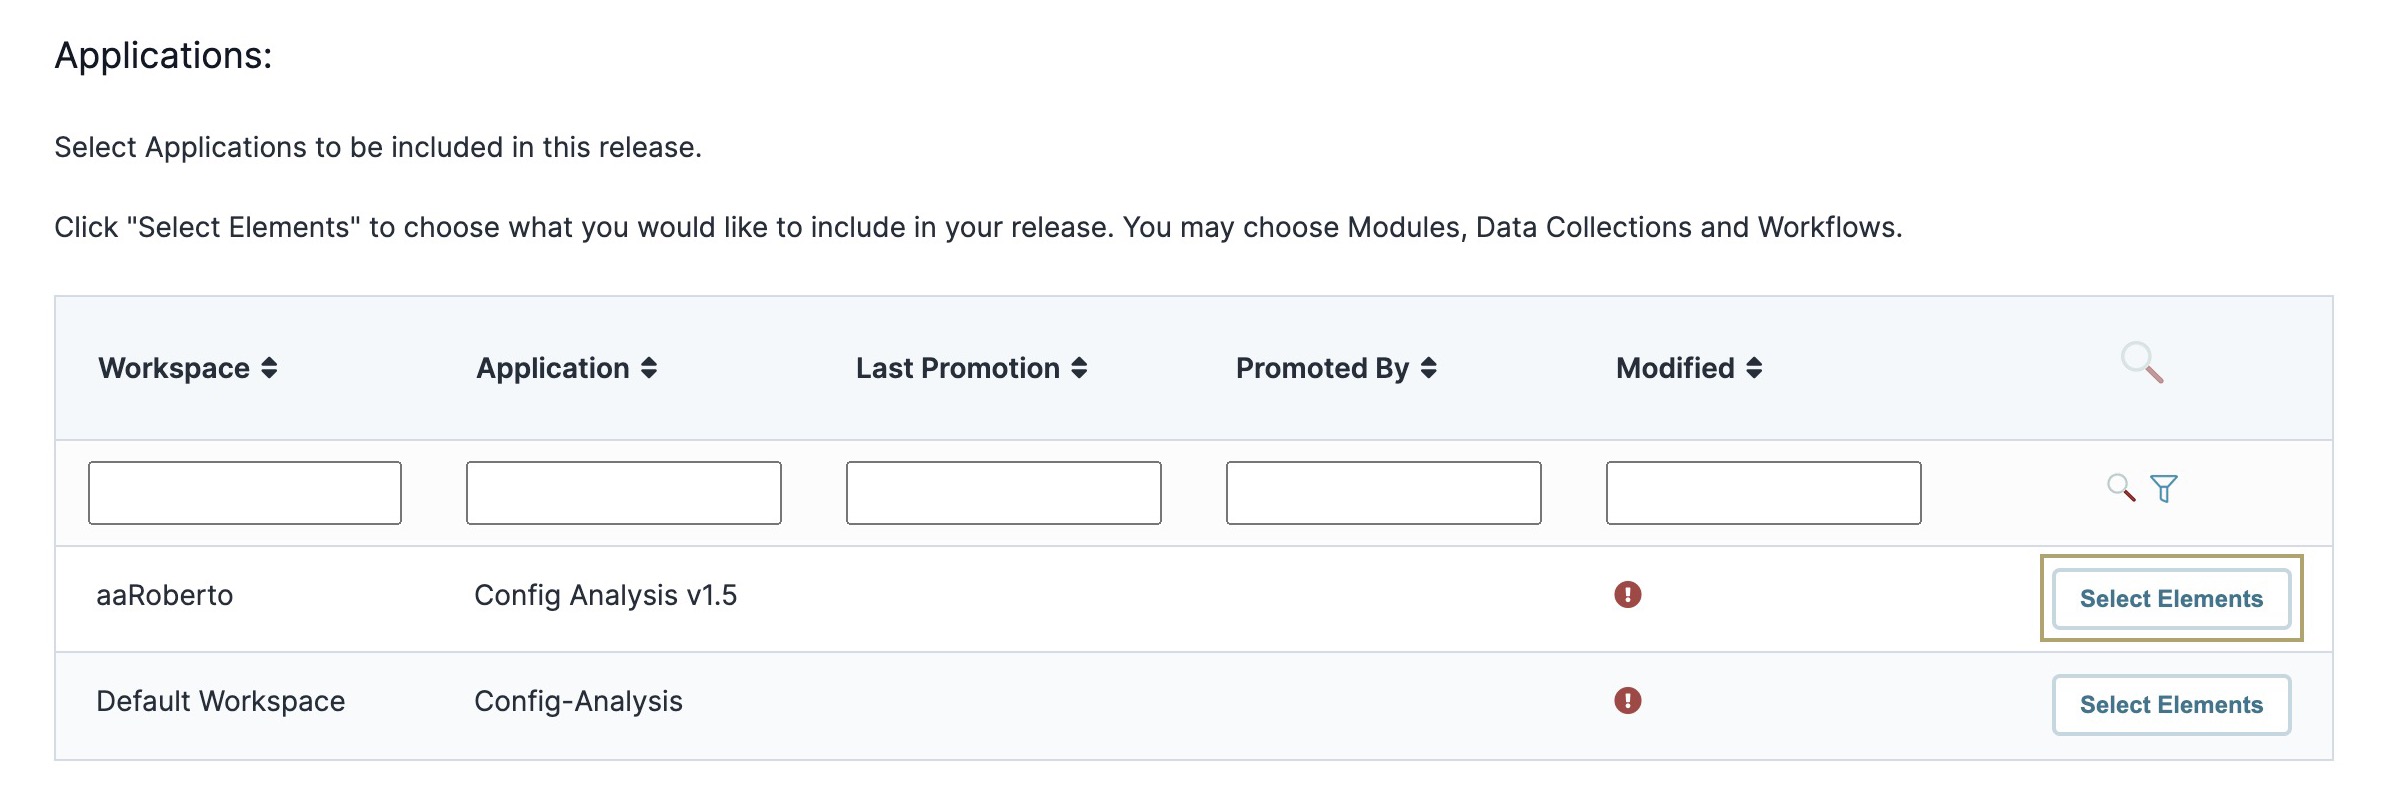The image size is (2382, 804).
Task: Focus the Application filter input field
Action: [624, 493]
